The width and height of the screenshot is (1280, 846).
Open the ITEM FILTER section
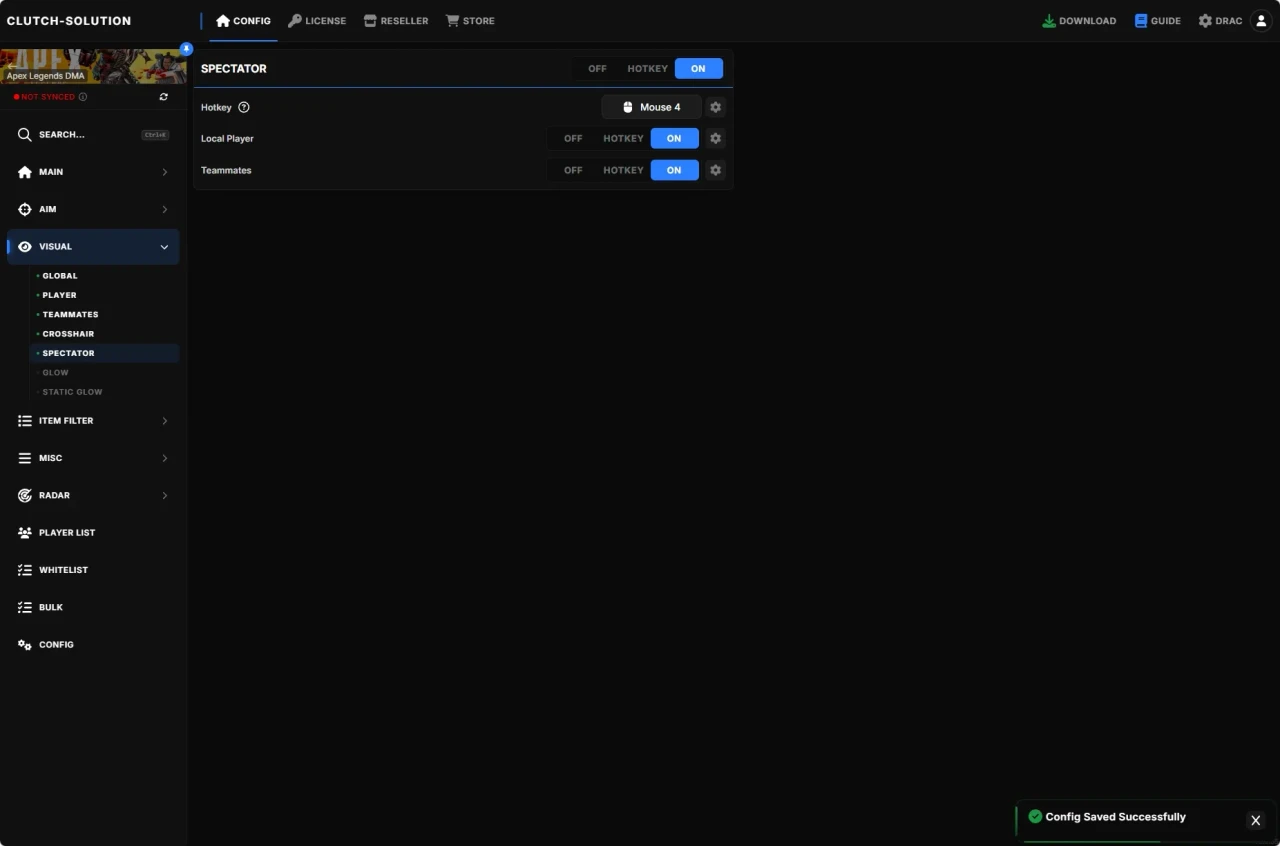pyautogui.click(x=92, y=420)
